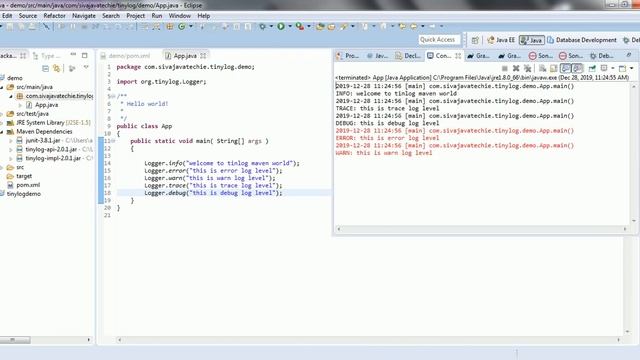Remove all terminated launches in Console
Viewport: 640px width, 360px height.
pos(528,68)
